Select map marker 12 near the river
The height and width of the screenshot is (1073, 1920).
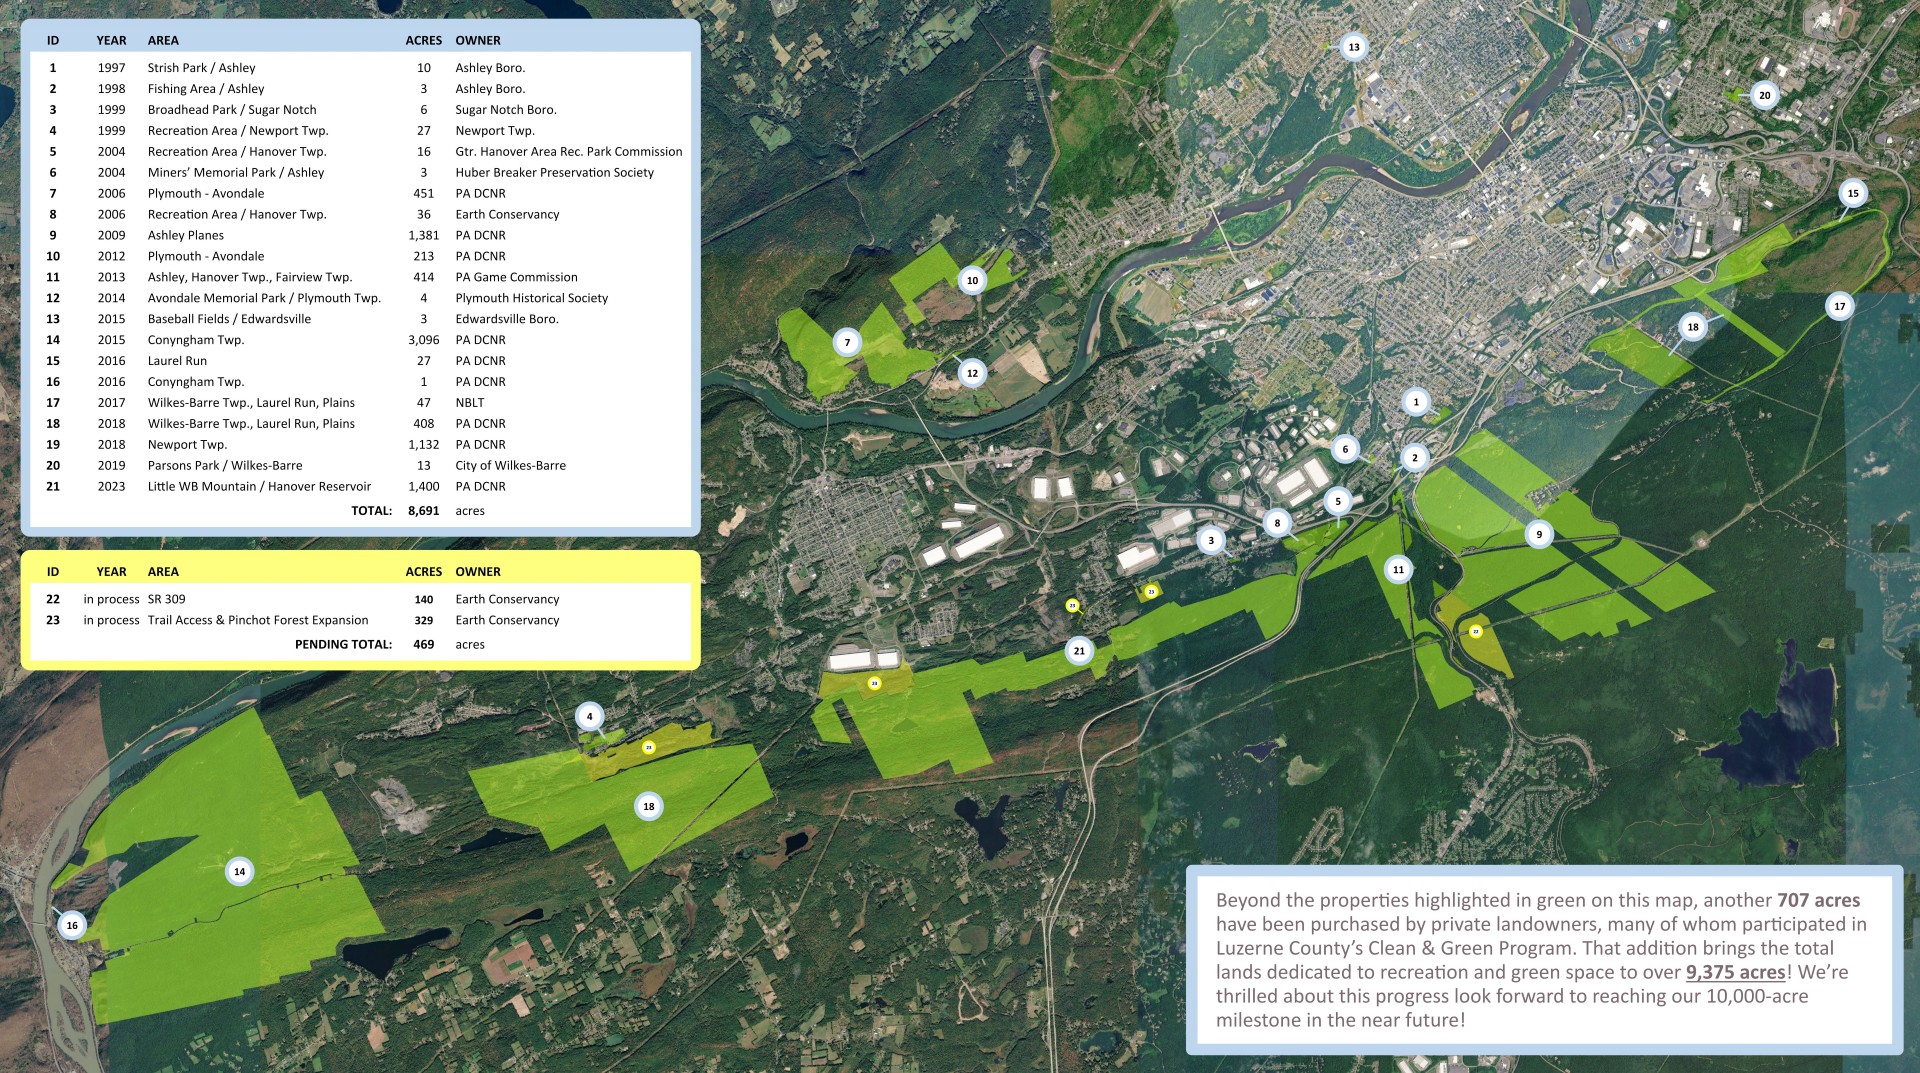tap(972, 374)
